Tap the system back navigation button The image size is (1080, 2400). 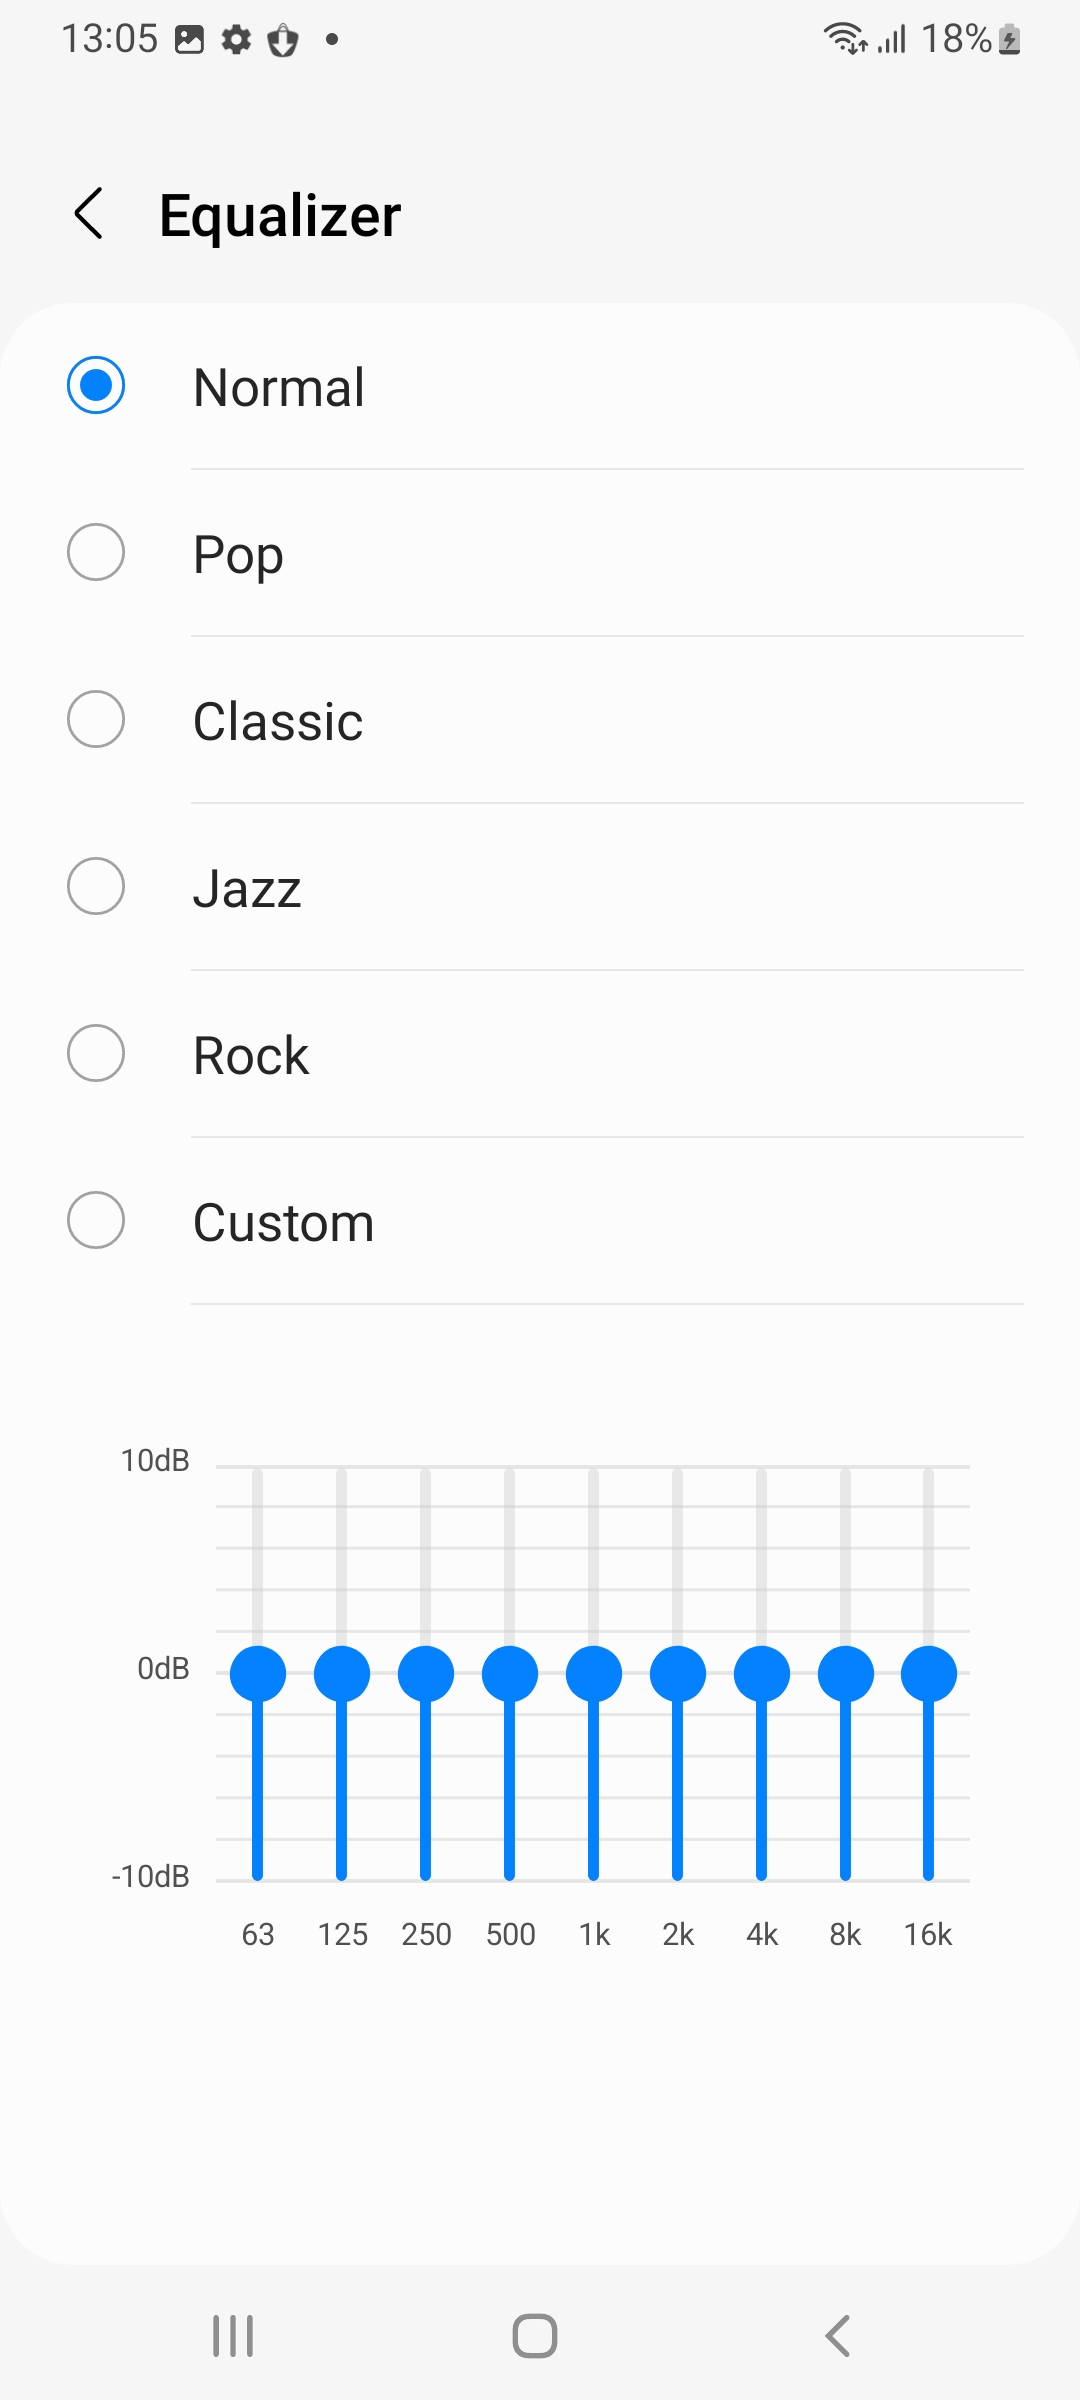(838, 2336)
